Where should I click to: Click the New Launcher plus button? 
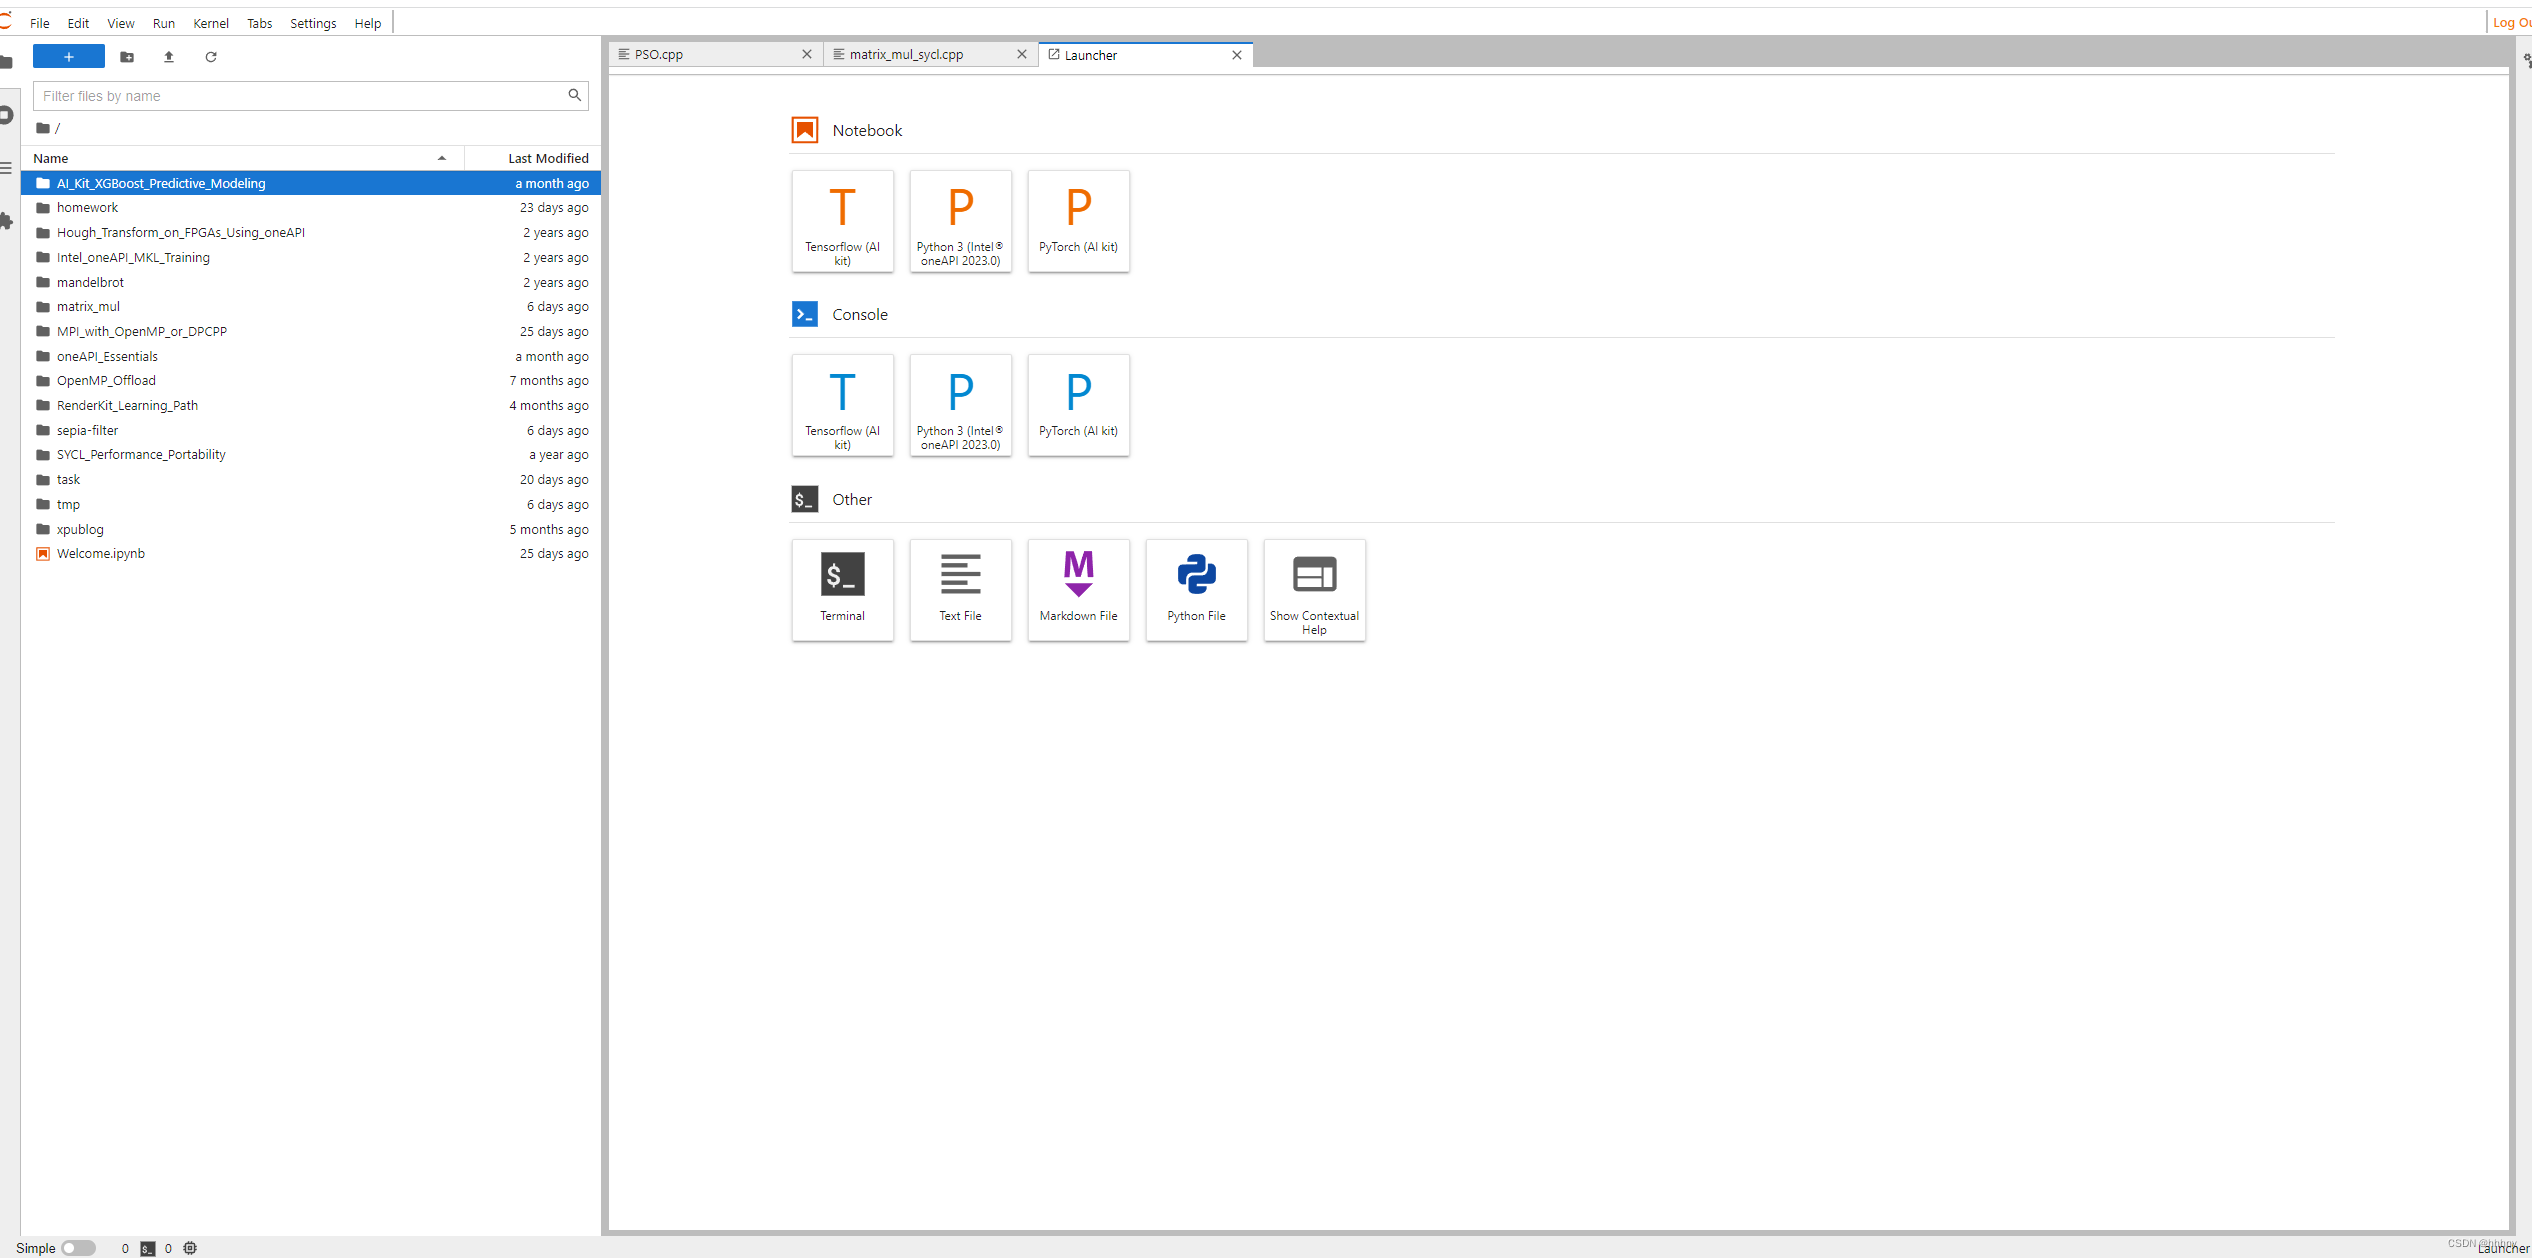pos(68,57)
